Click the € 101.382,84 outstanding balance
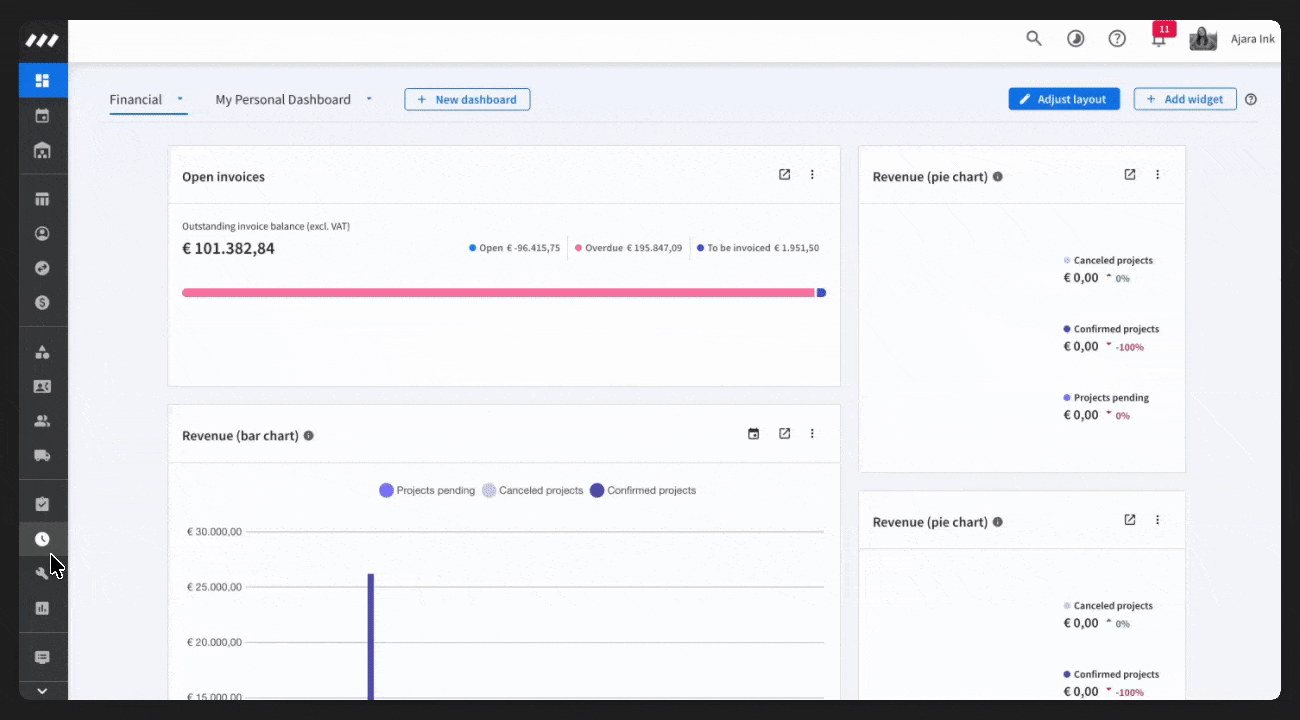 (x=228, y=248)
